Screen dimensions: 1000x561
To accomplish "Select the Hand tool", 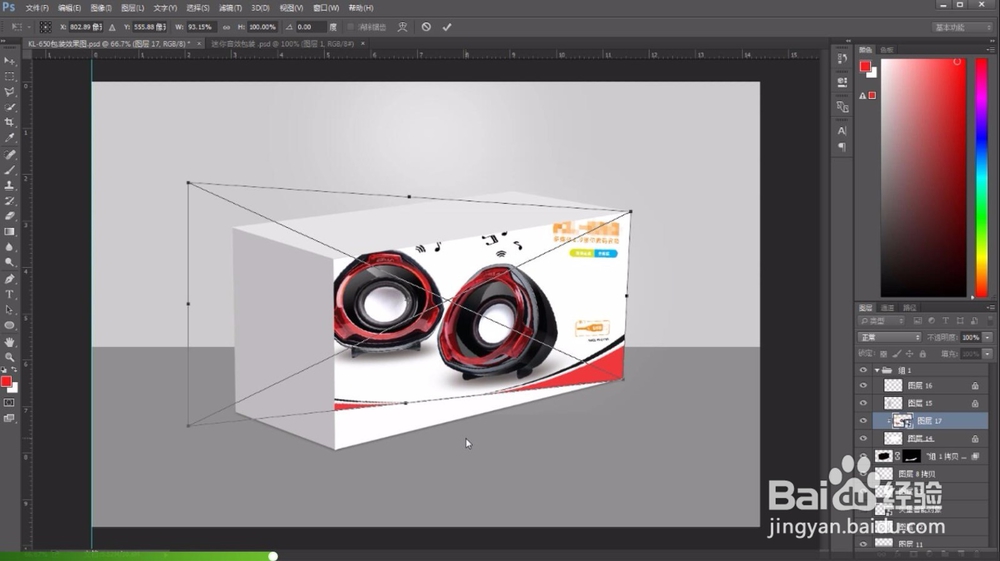I will (9, 342).
